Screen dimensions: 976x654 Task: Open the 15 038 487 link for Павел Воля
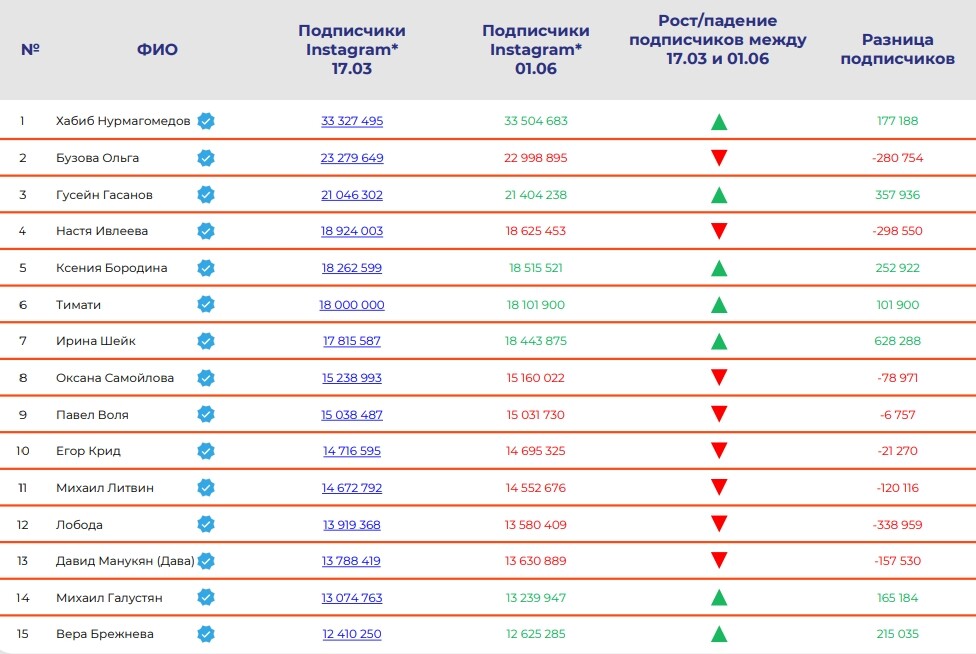click(352, 415)
